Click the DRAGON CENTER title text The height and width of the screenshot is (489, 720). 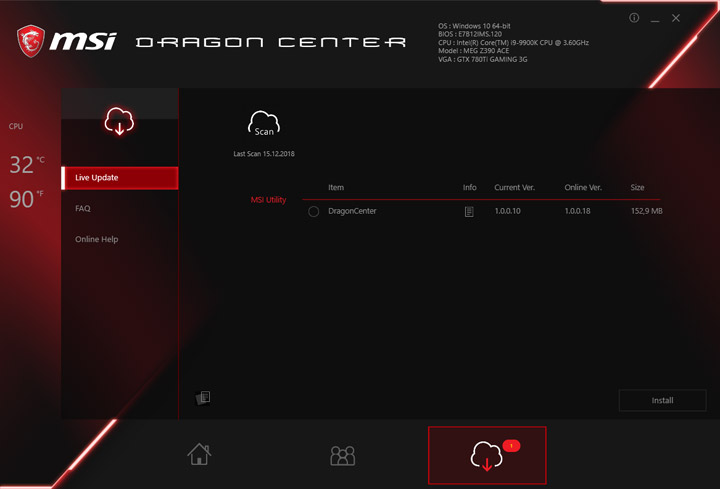tap(271, 43)
